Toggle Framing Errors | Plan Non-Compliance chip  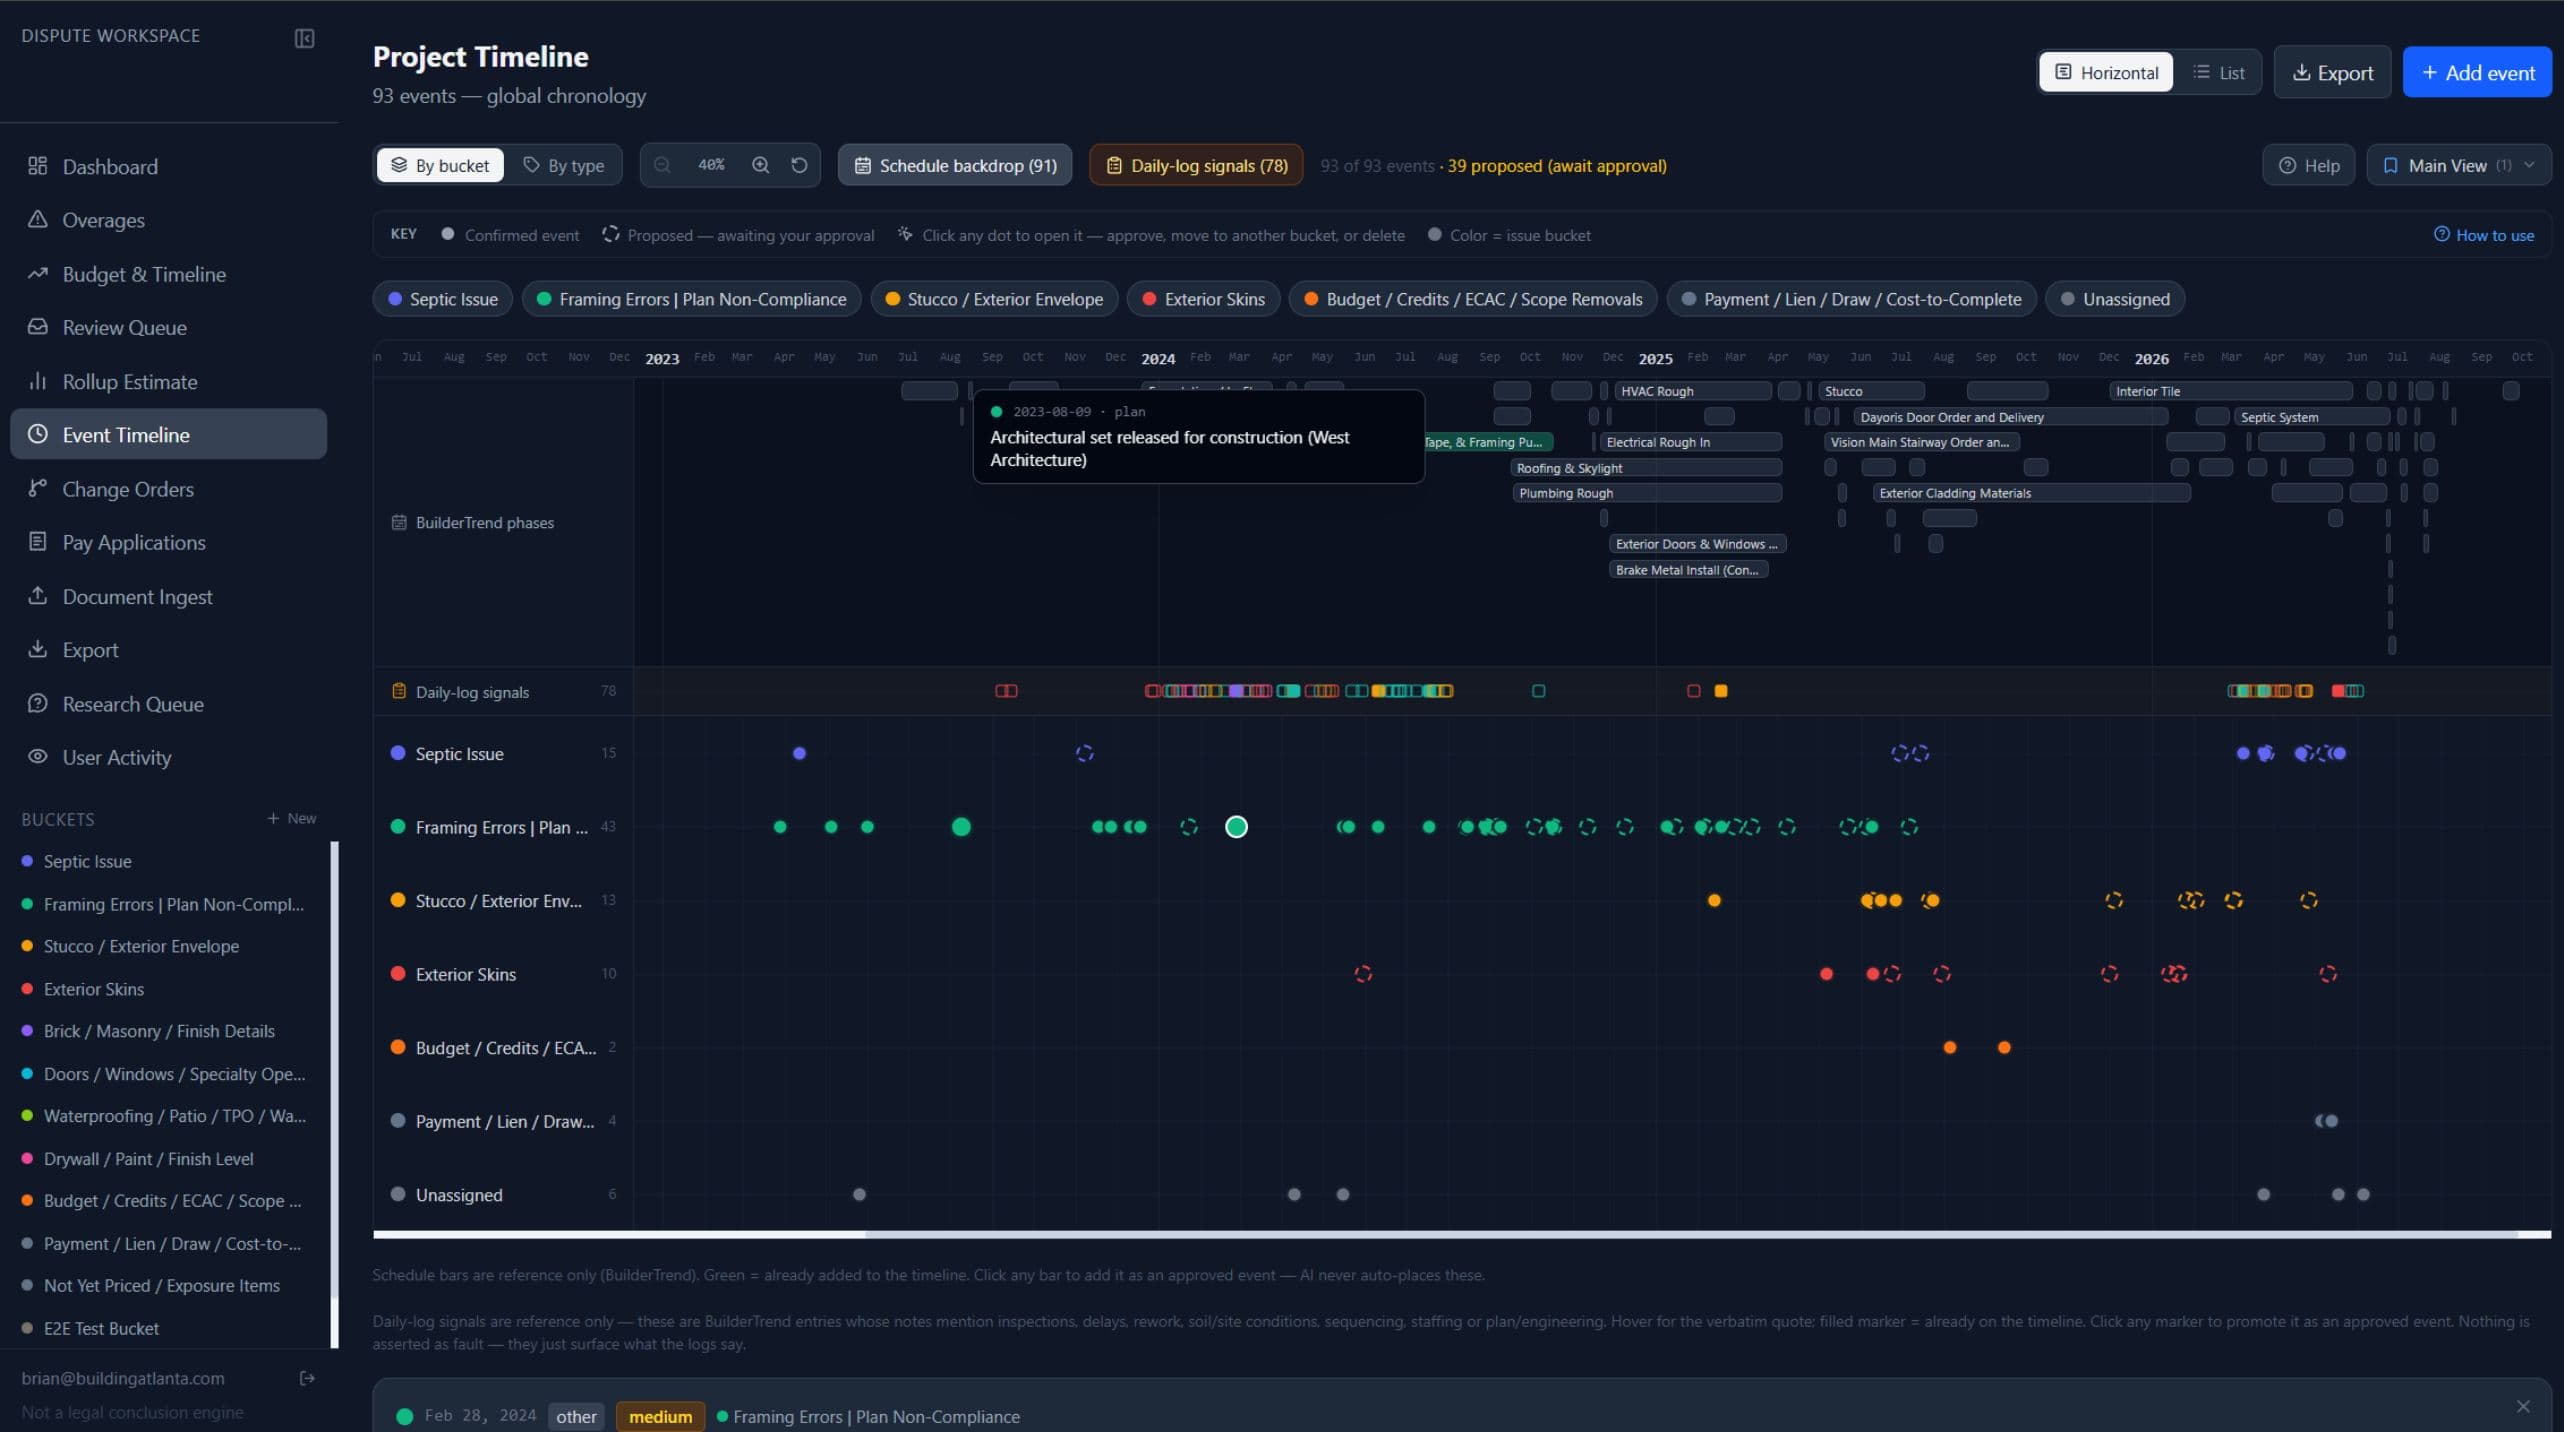tap(692, 299)
